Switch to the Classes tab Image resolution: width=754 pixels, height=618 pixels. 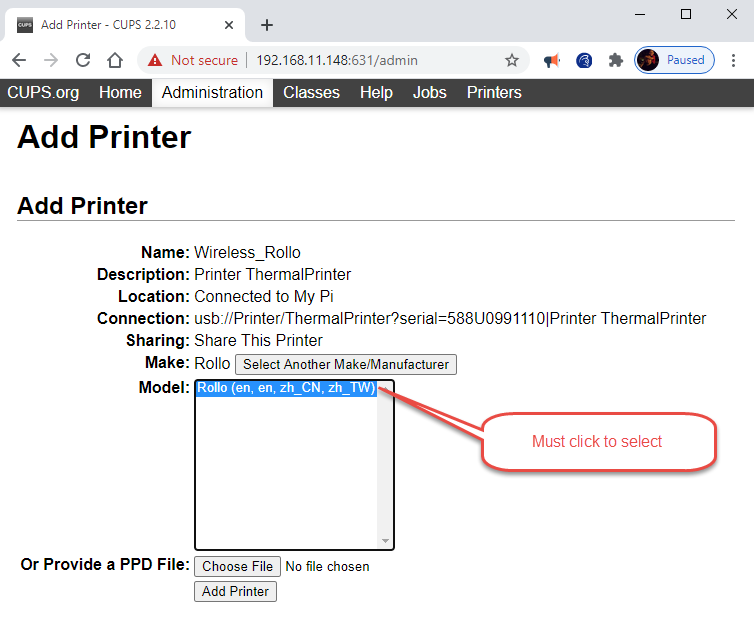pos(312,92)
